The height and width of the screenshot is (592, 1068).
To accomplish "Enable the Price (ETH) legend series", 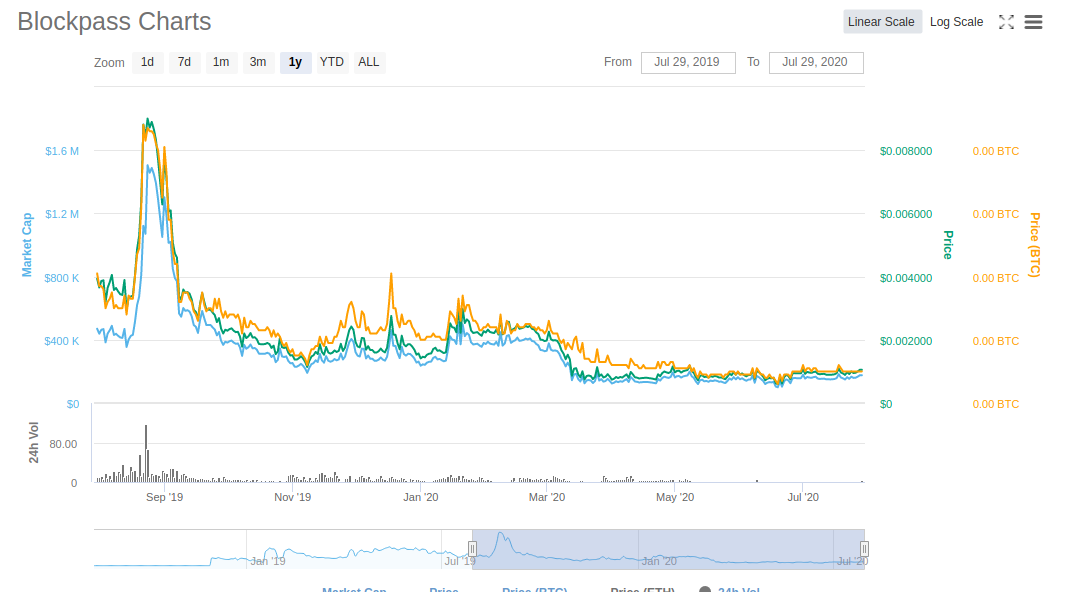I will coord(642,589).
